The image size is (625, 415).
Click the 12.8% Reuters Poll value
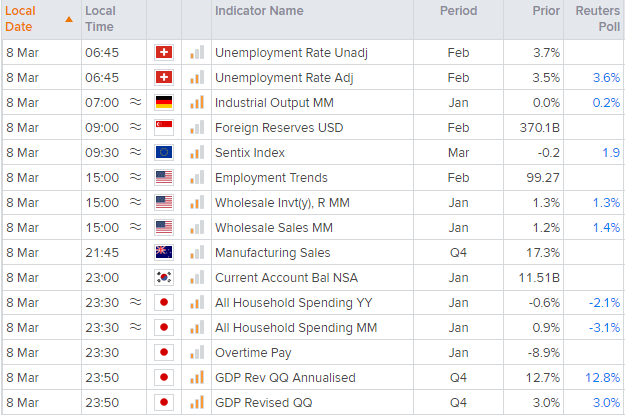point(600,377)
